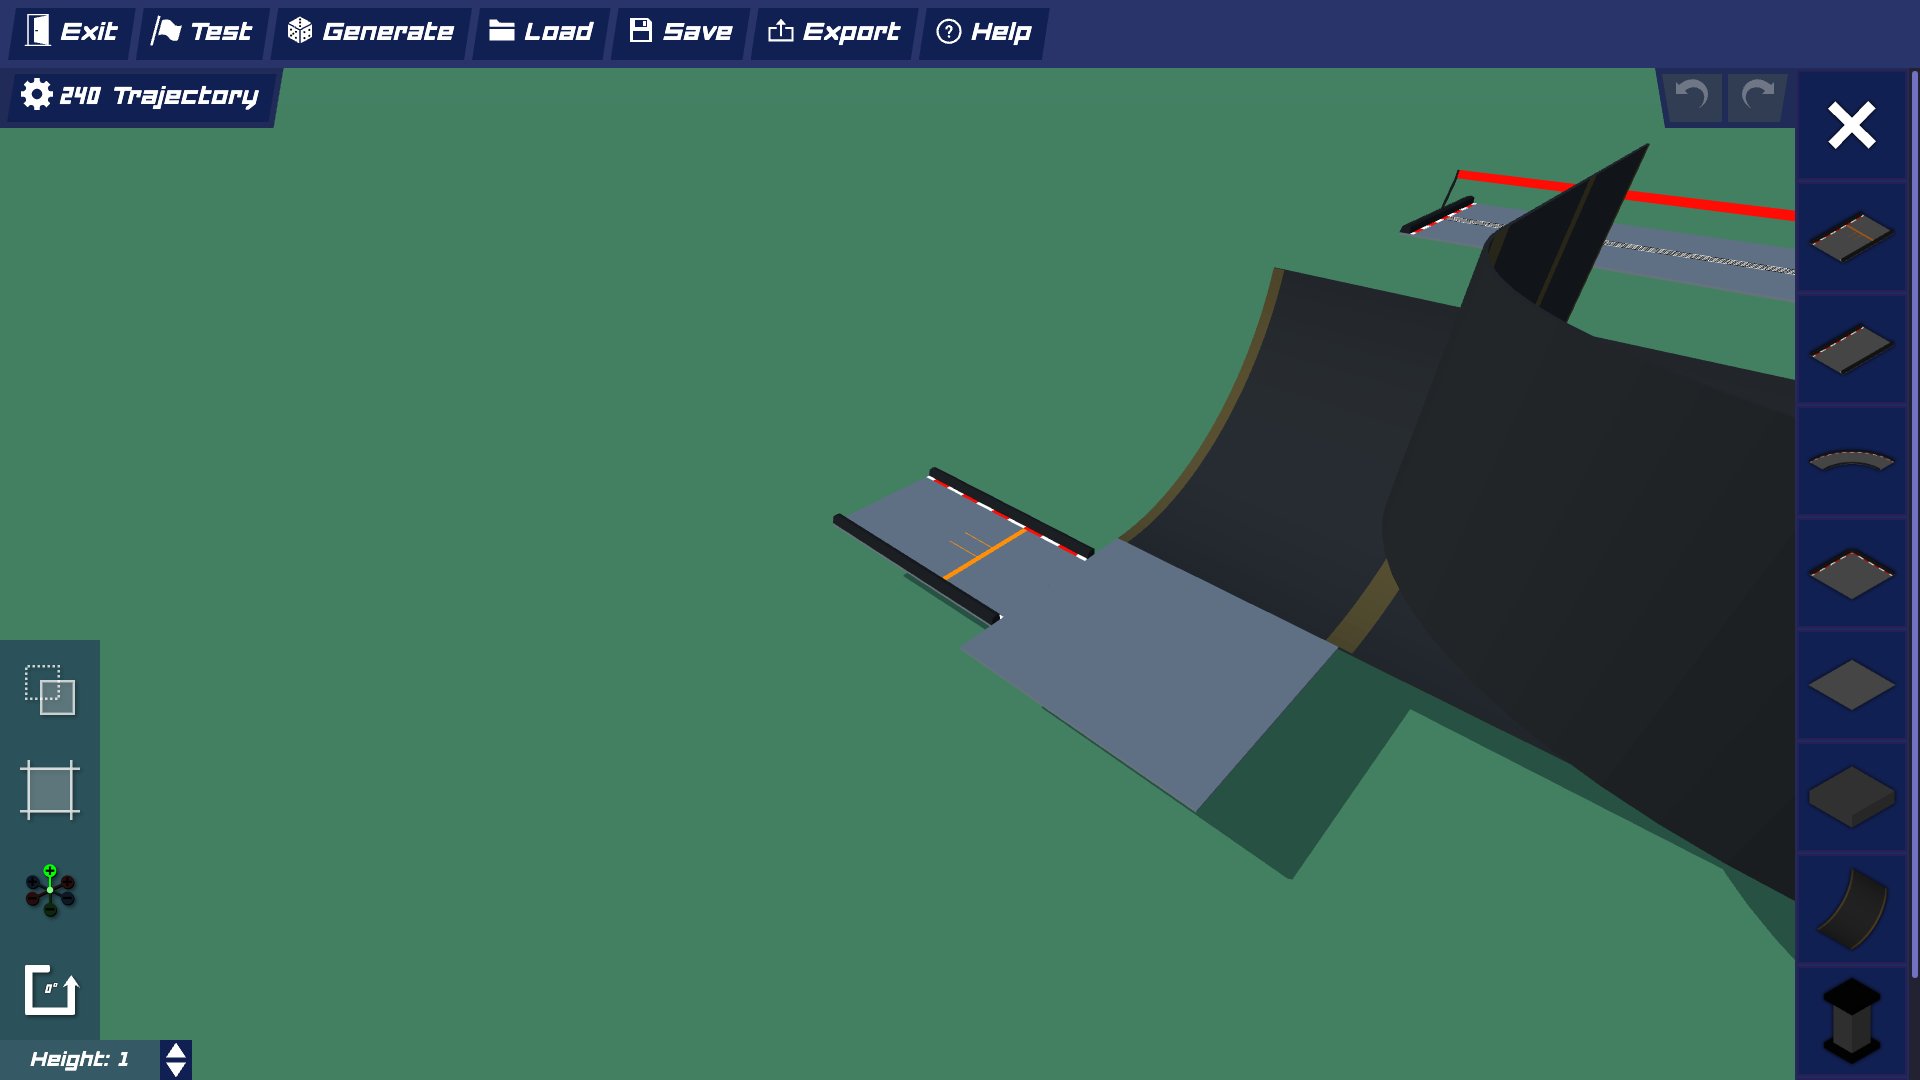Select the pillar support piece
The image size is (1920, 1080).
tap(1851, 1020)
